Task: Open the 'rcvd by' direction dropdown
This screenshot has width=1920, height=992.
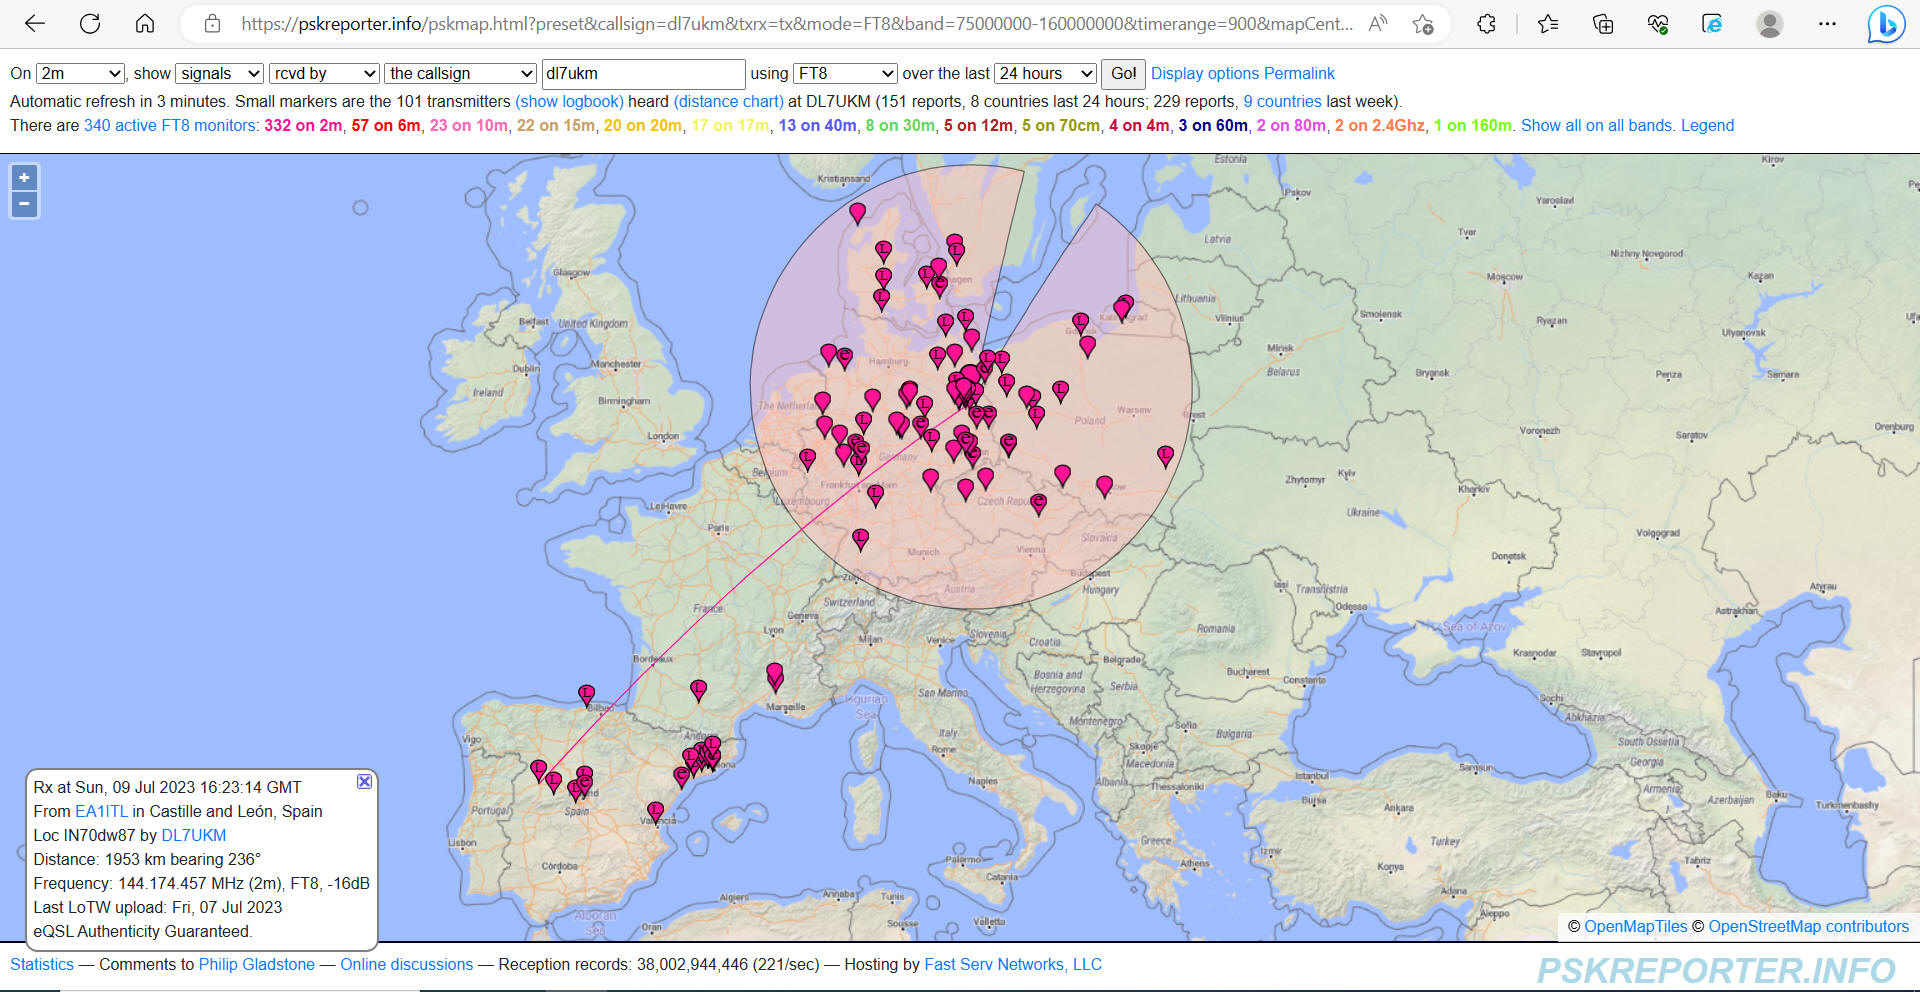Action: [324, 73]
